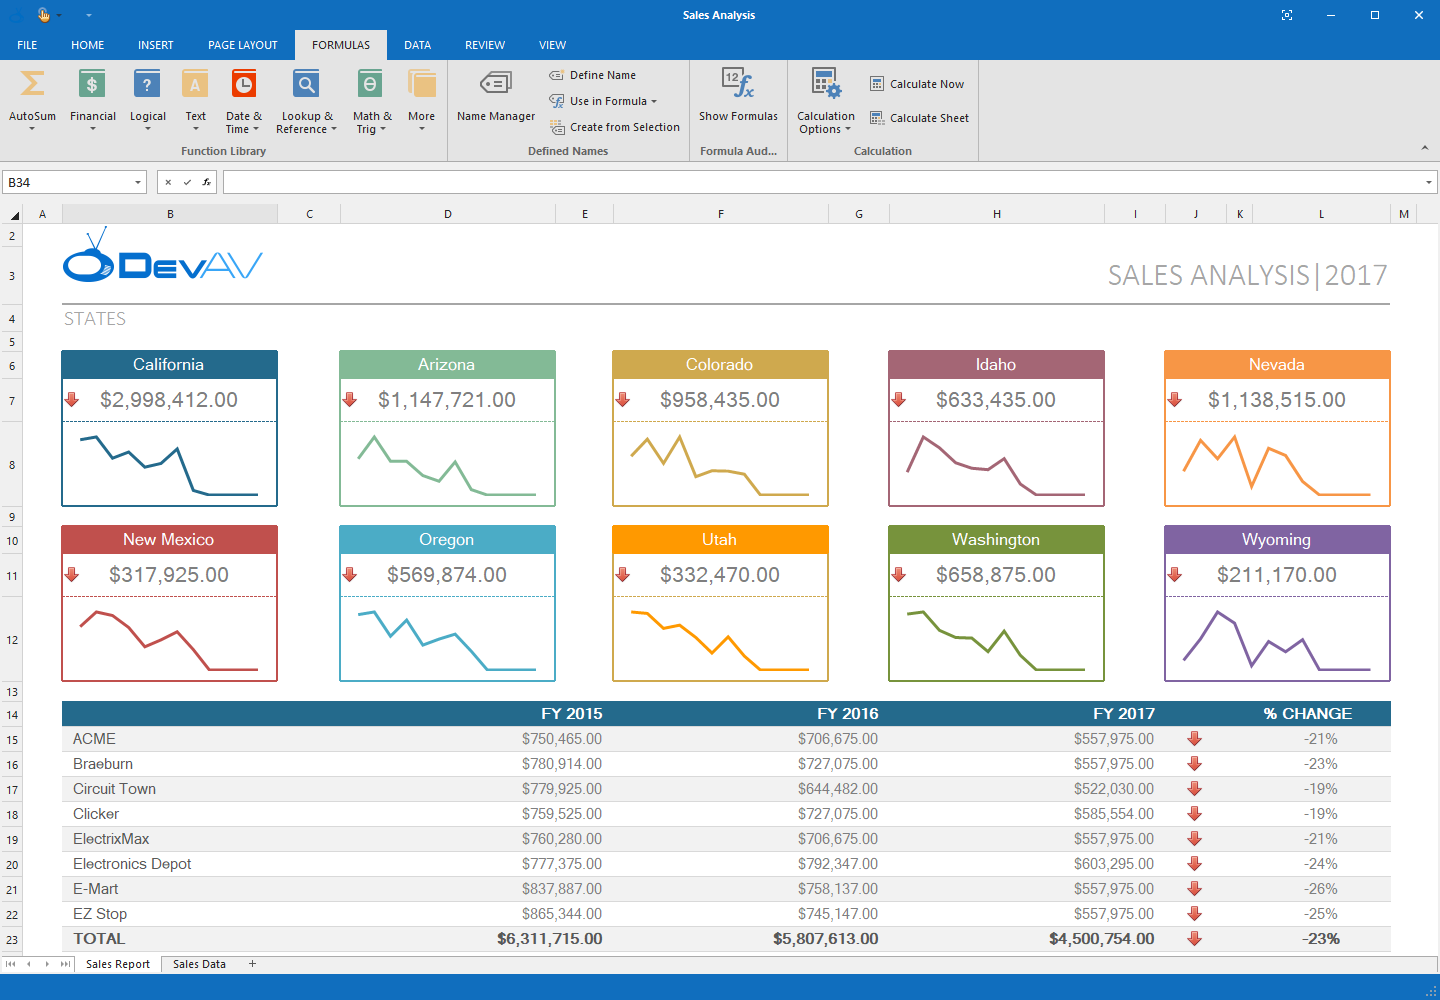Click Create from Selection
The height and width of the screenshot is (1000, 1440).
(x=615, y=127)
